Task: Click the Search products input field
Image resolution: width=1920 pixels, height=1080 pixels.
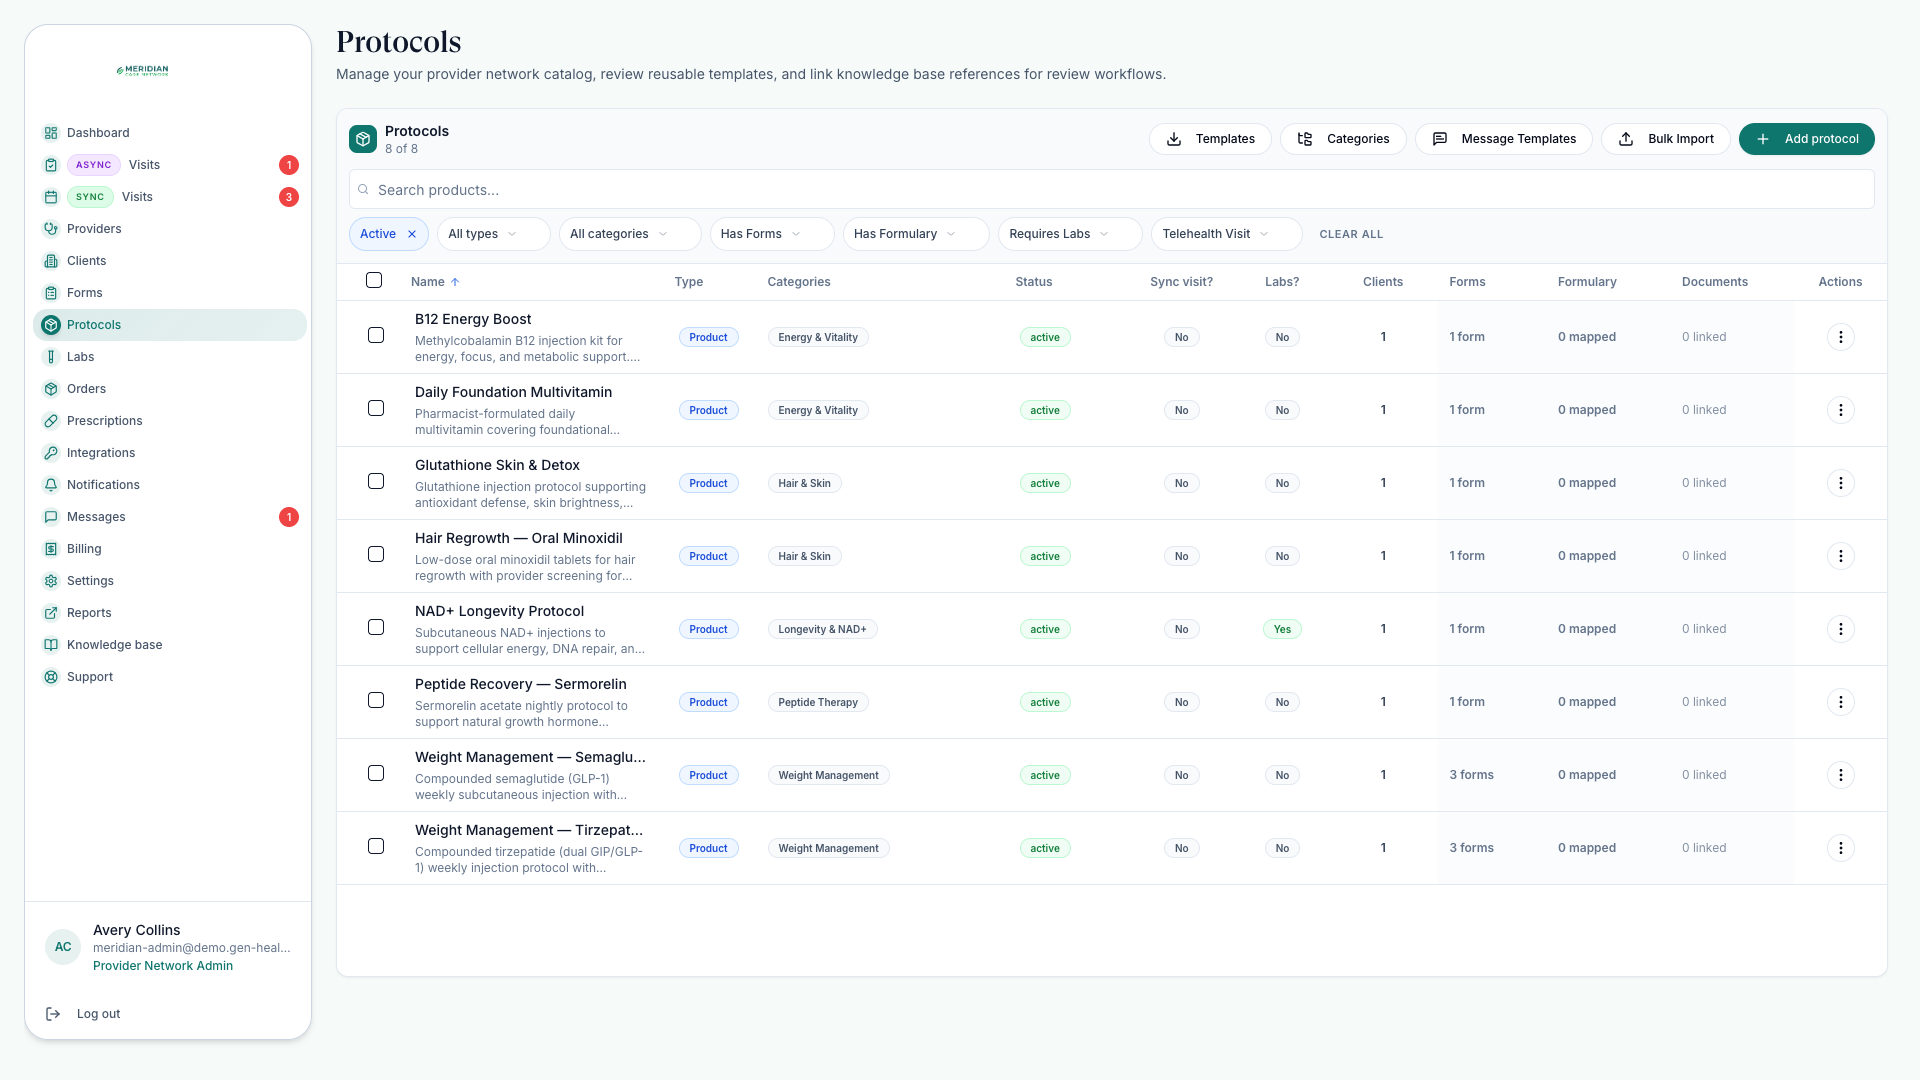Action: [1111, 190]
